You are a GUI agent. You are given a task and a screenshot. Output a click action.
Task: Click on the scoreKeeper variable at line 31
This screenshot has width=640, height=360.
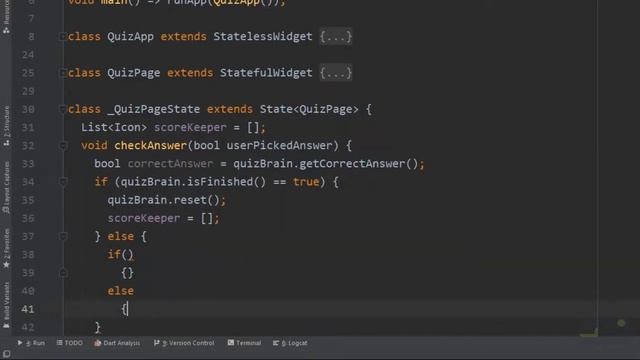pos(190,127)
